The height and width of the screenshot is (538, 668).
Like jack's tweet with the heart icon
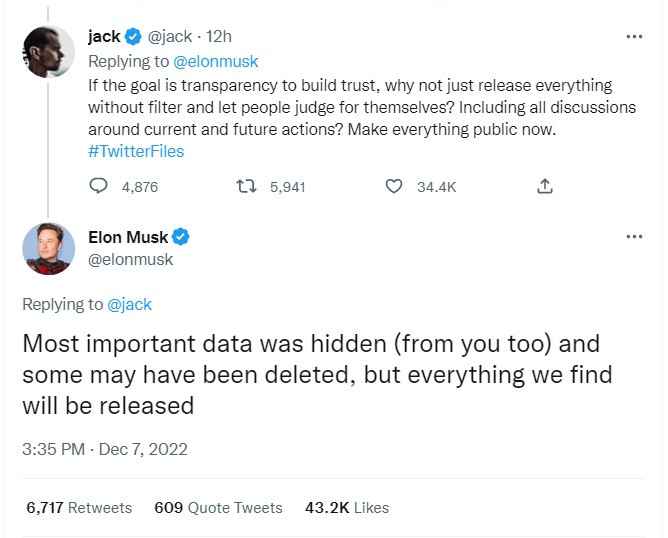click(x=394, y=186)
